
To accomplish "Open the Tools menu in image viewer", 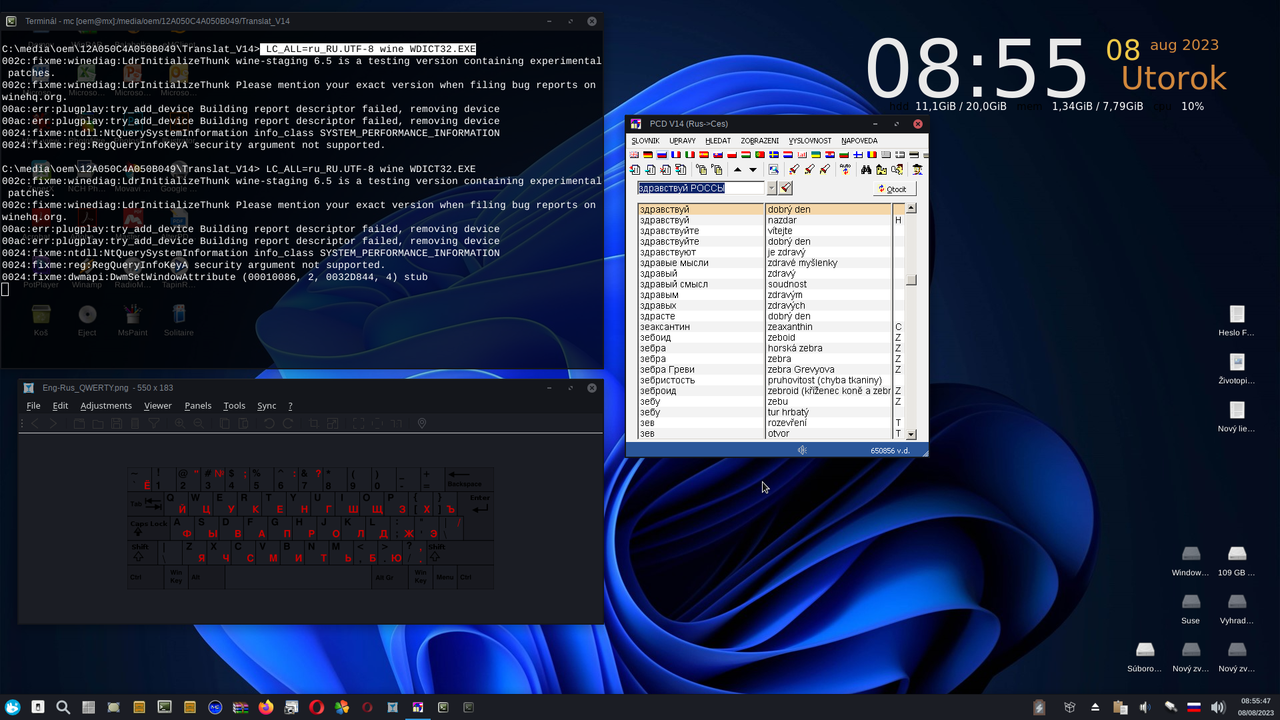I will (234, 406).
